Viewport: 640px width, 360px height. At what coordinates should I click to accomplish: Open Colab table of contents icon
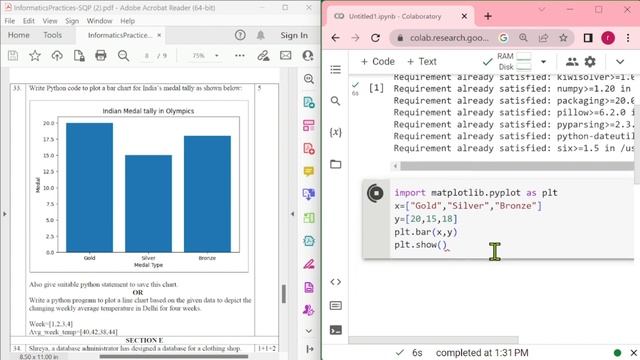[336, 70]
